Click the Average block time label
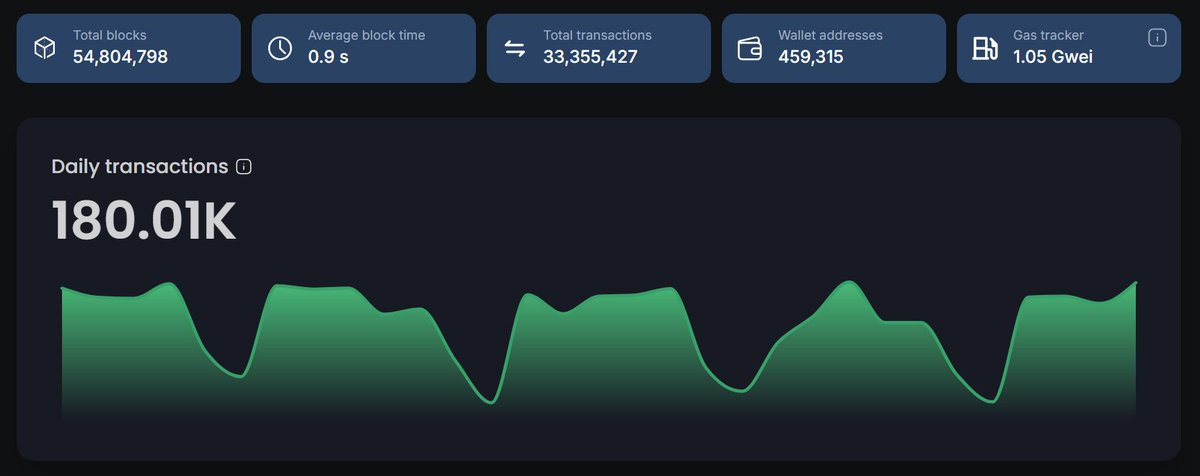 click(366, 35)
